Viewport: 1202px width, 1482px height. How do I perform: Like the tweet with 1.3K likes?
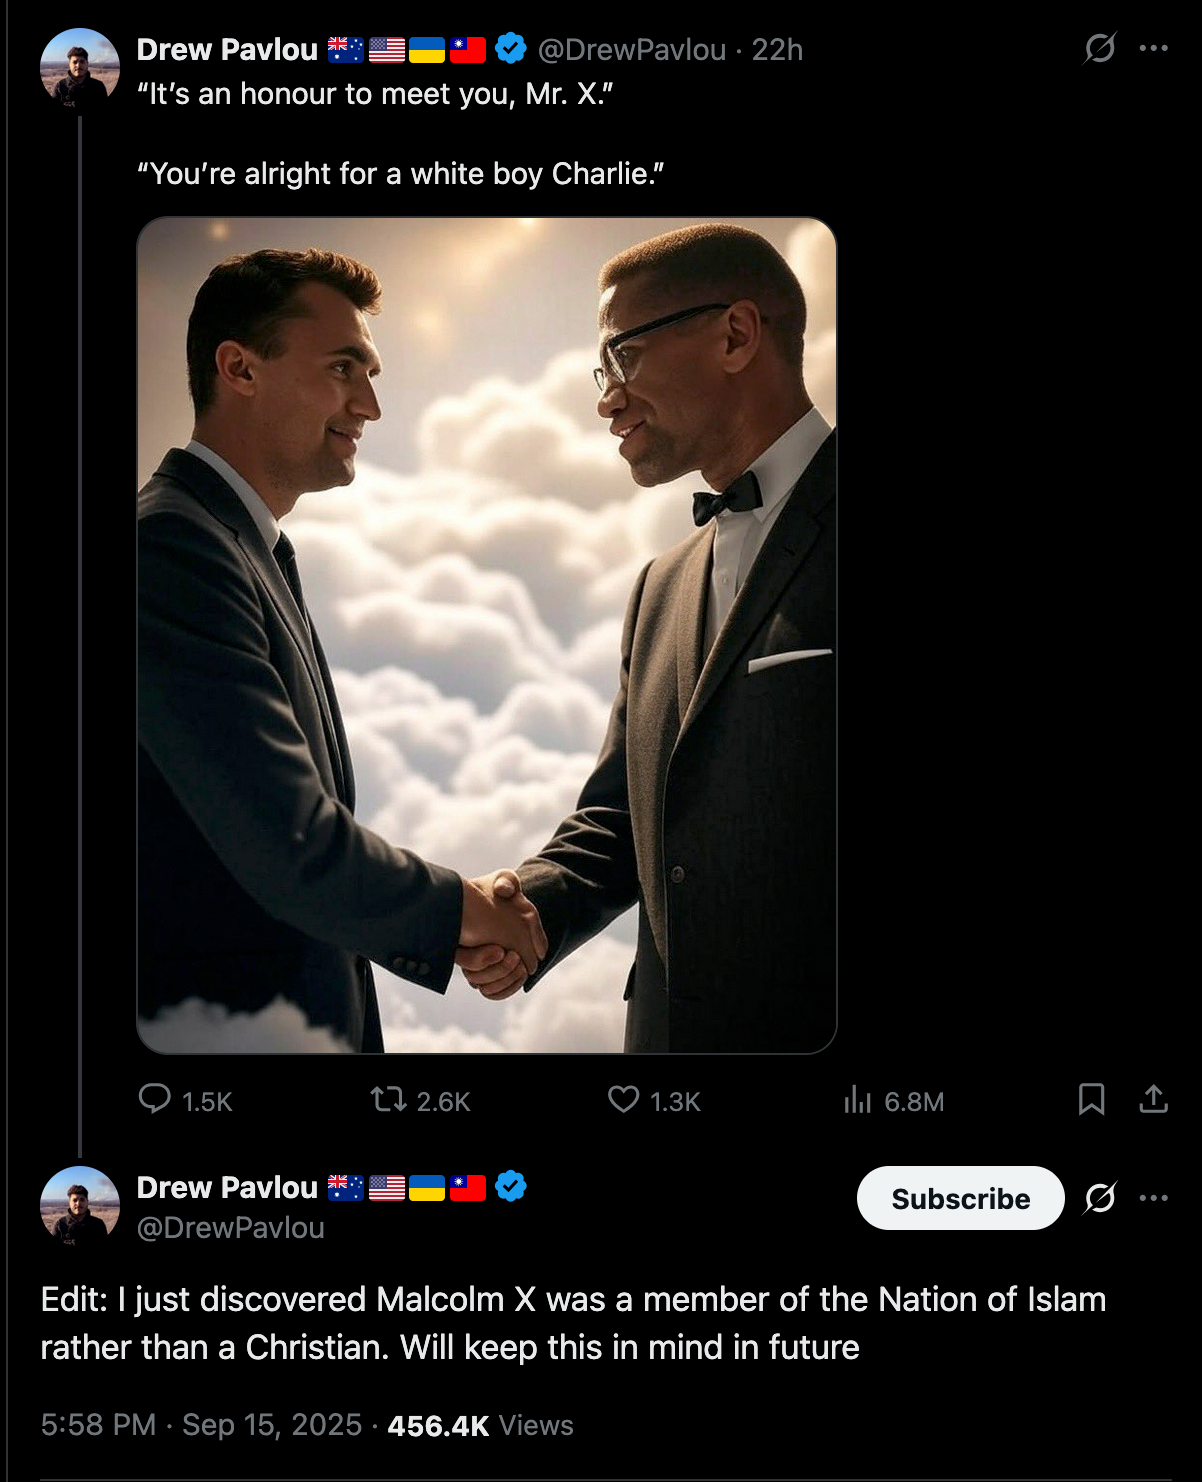pos(623,1100)
